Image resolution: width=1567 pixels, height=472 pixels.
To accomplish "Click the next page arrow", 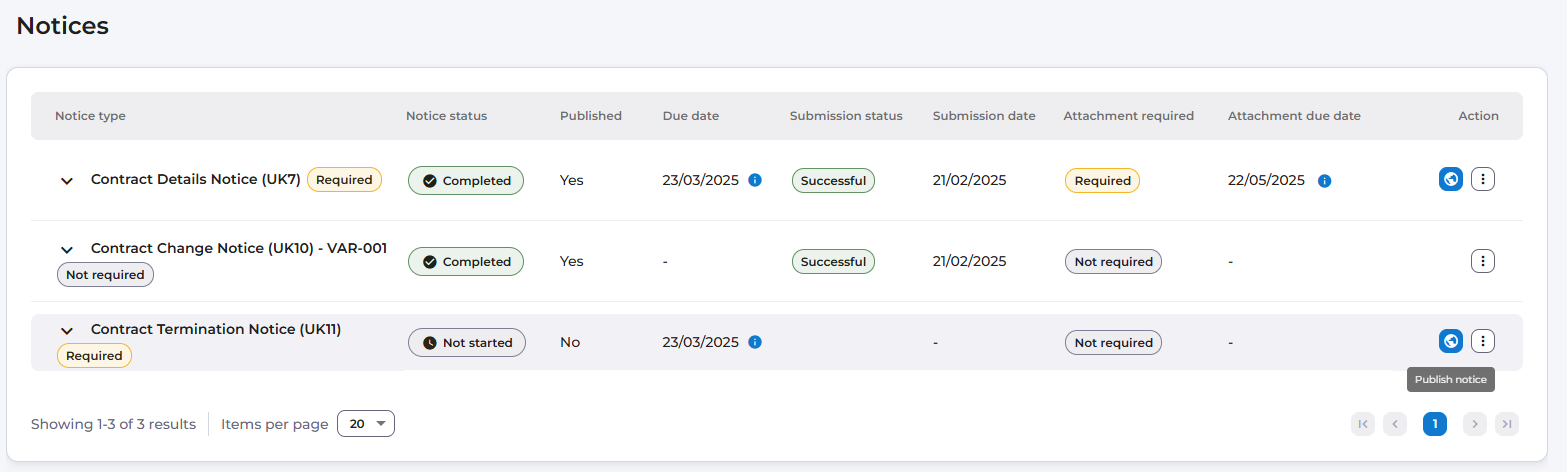I will [x=1475, y=424].
